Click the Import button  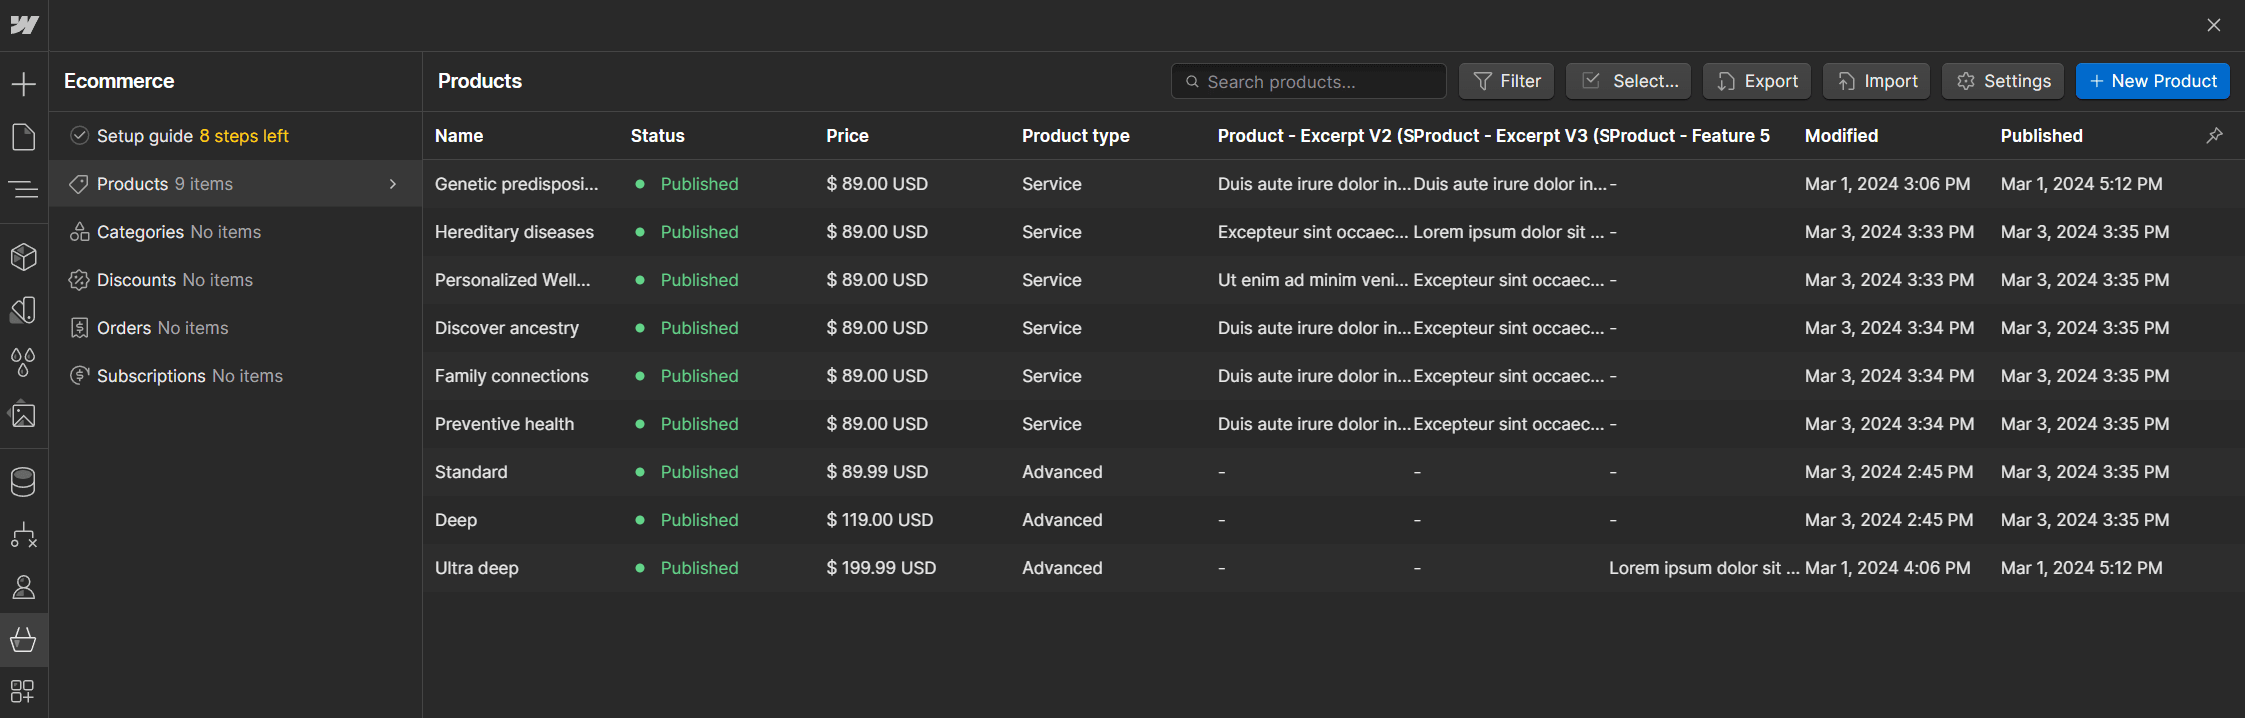(x=1877, y=81)
